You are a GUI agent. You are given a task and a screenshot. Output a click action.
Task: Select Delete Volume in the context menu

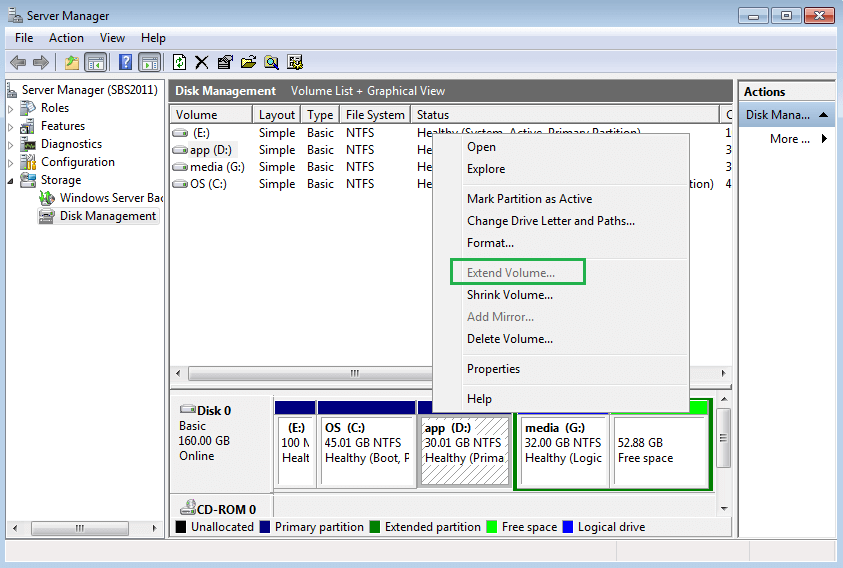[509, 339]
